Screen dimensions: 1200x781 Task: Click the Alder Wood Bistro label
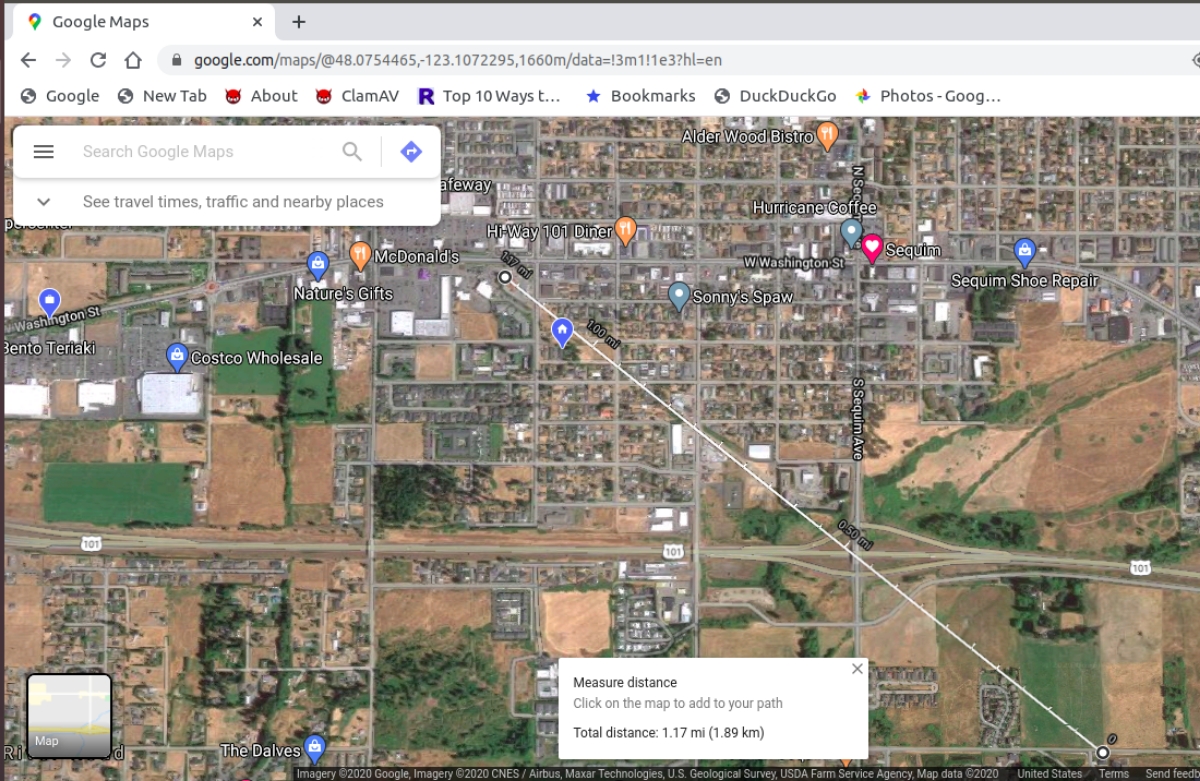747,136
